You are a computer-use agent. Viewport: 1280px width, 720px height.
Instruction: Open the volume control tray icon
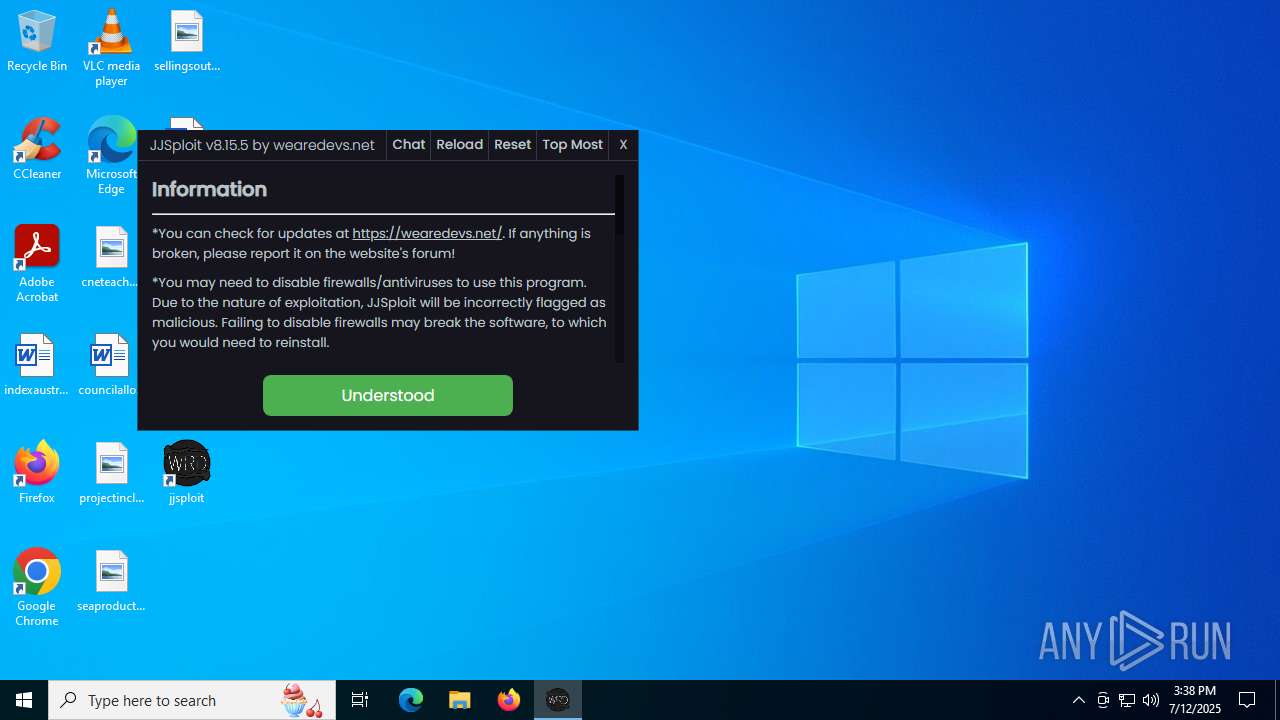[1151, 700]
